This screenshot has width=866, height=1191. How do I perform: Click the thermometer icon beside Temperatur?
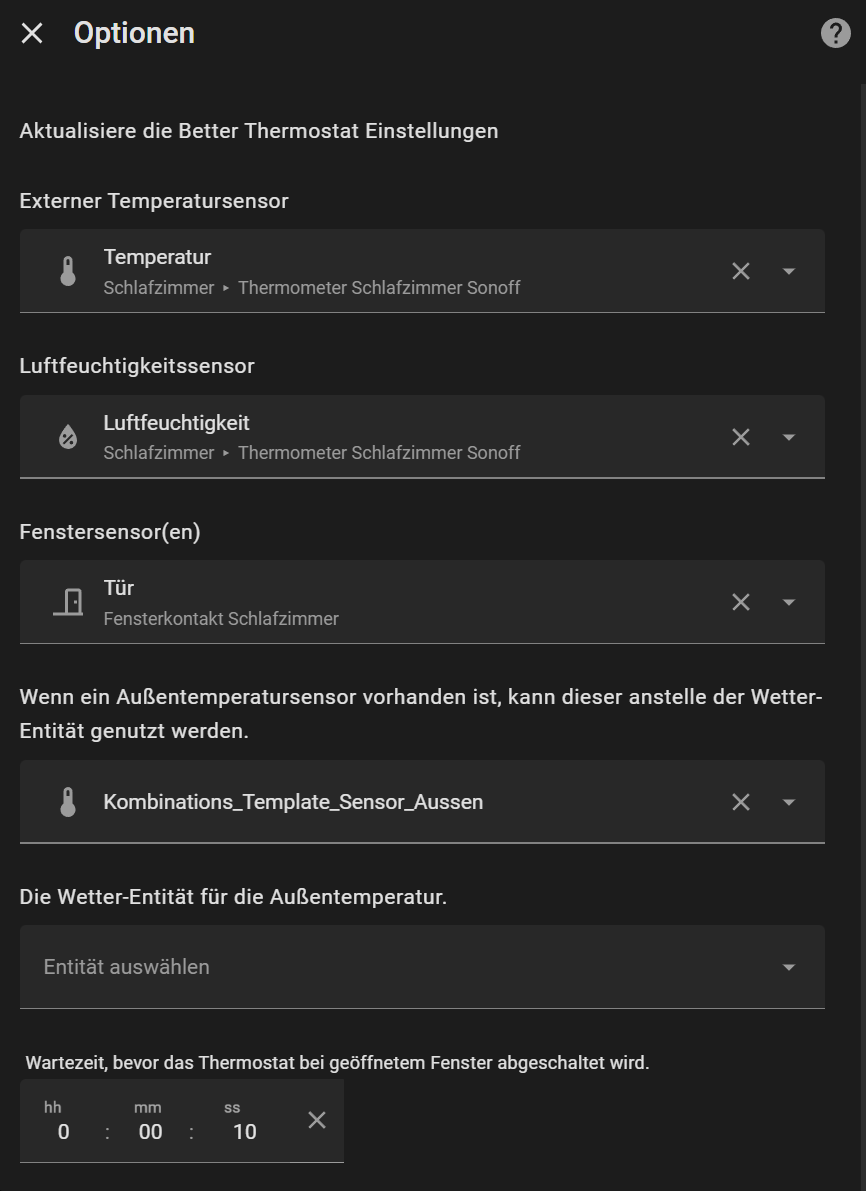point(68,271)
